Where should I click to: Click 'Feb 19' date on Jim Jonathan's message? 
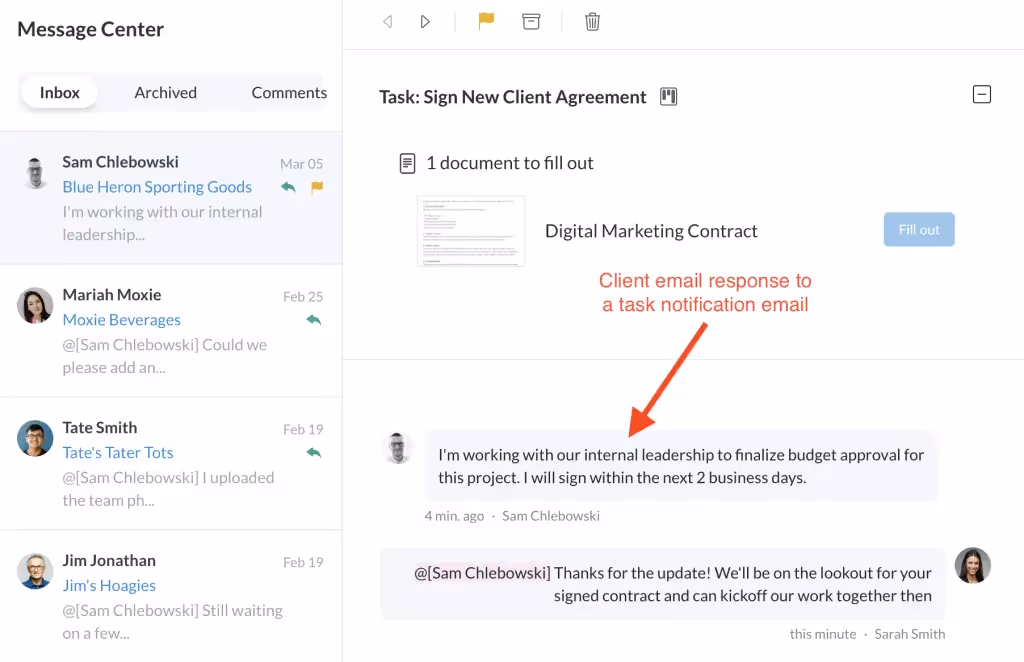(303, 562)
